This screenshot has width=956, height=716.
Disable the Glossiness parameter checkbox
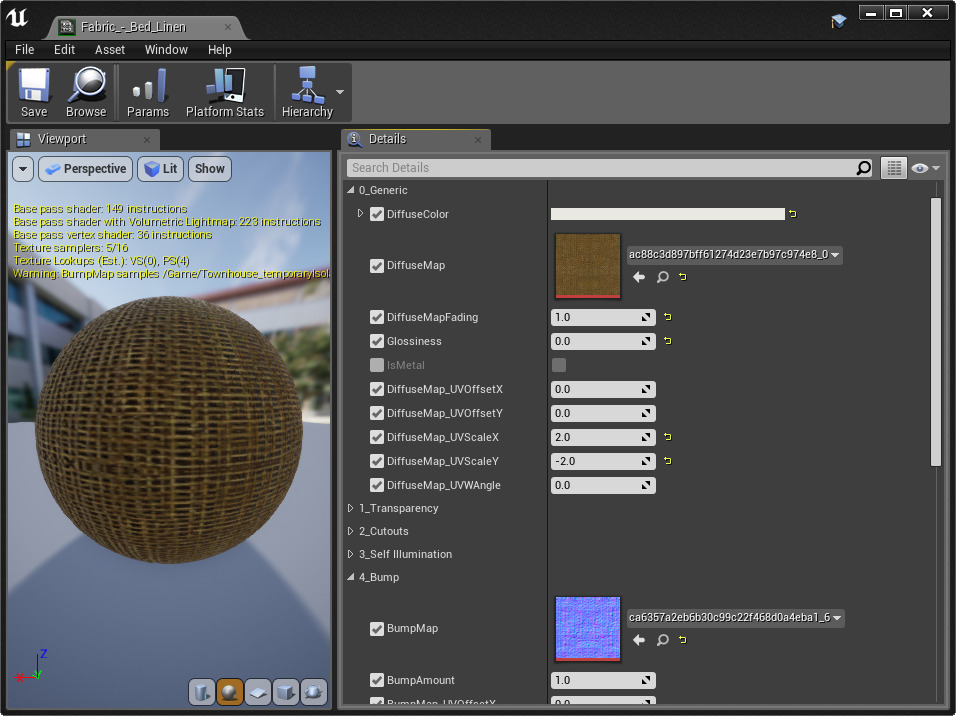377,341
